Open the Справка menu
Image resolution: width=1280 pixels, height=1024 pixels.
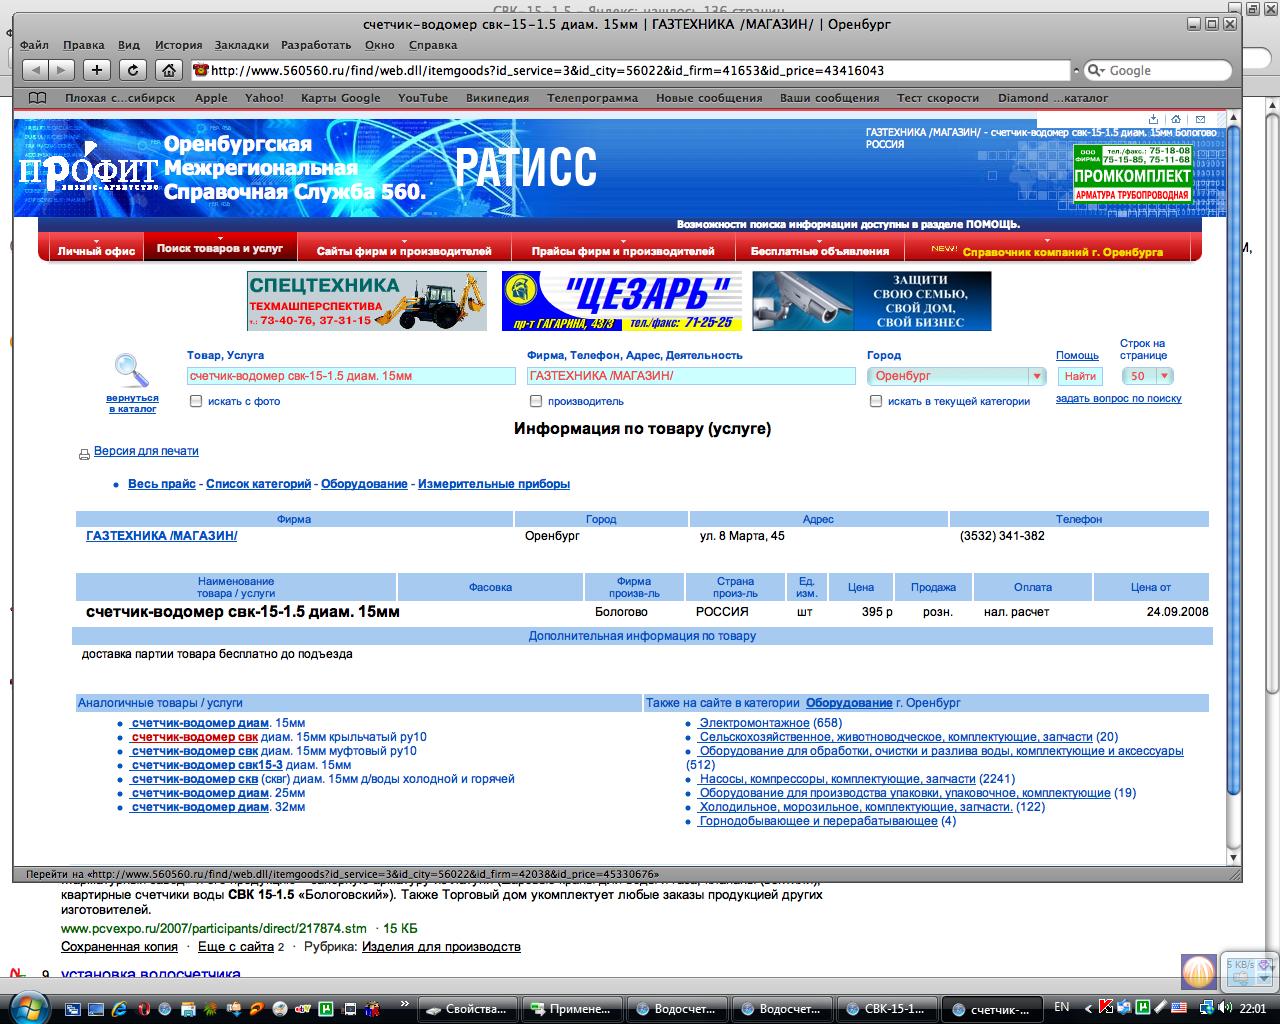(433, 45)
